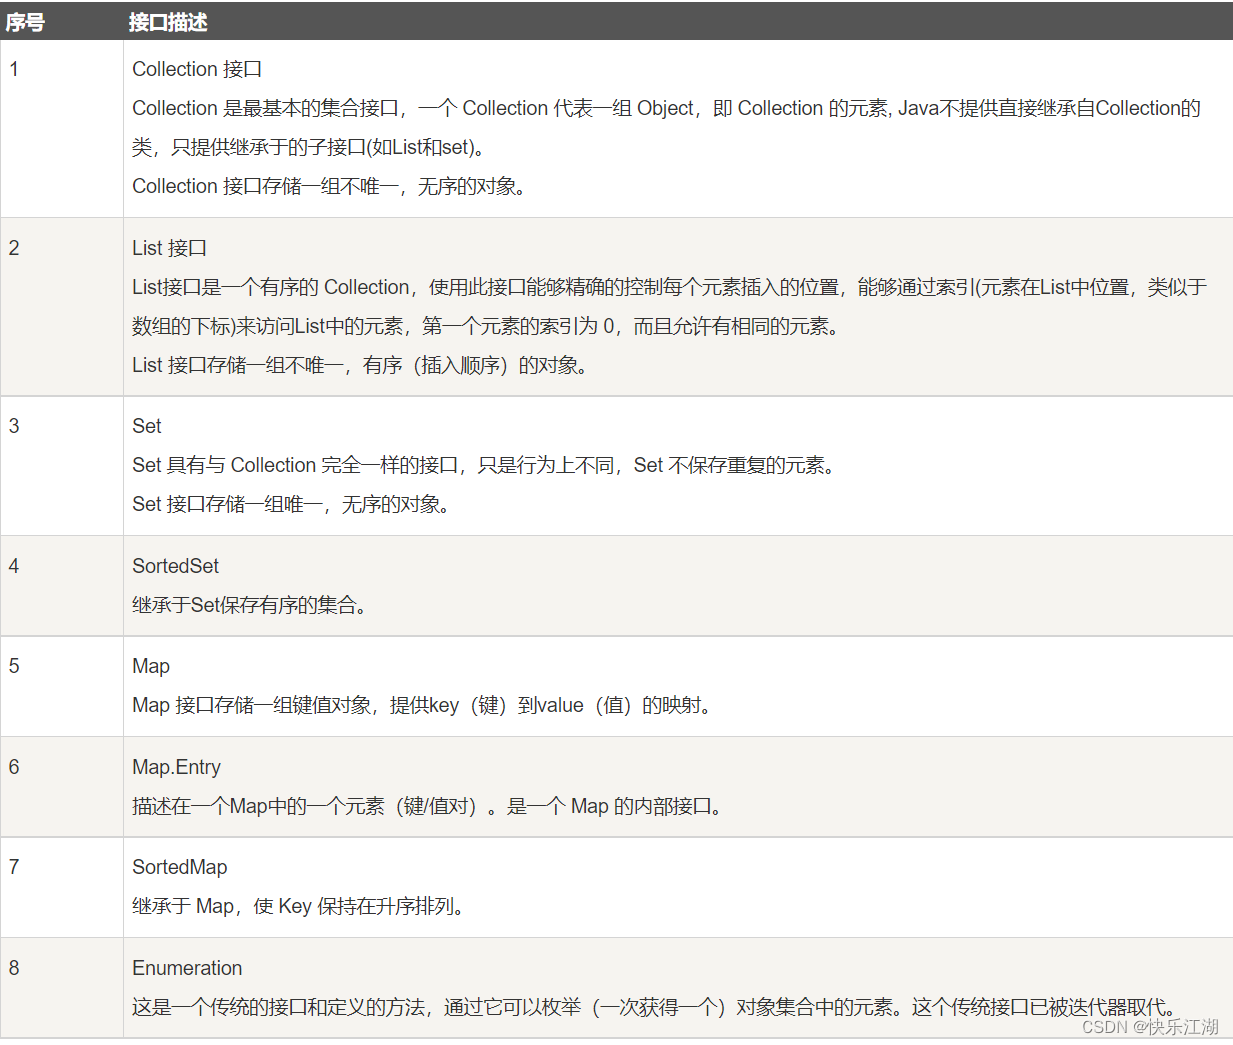
Task: Select row number 2 cell
Action: click(x=61, y=307)
